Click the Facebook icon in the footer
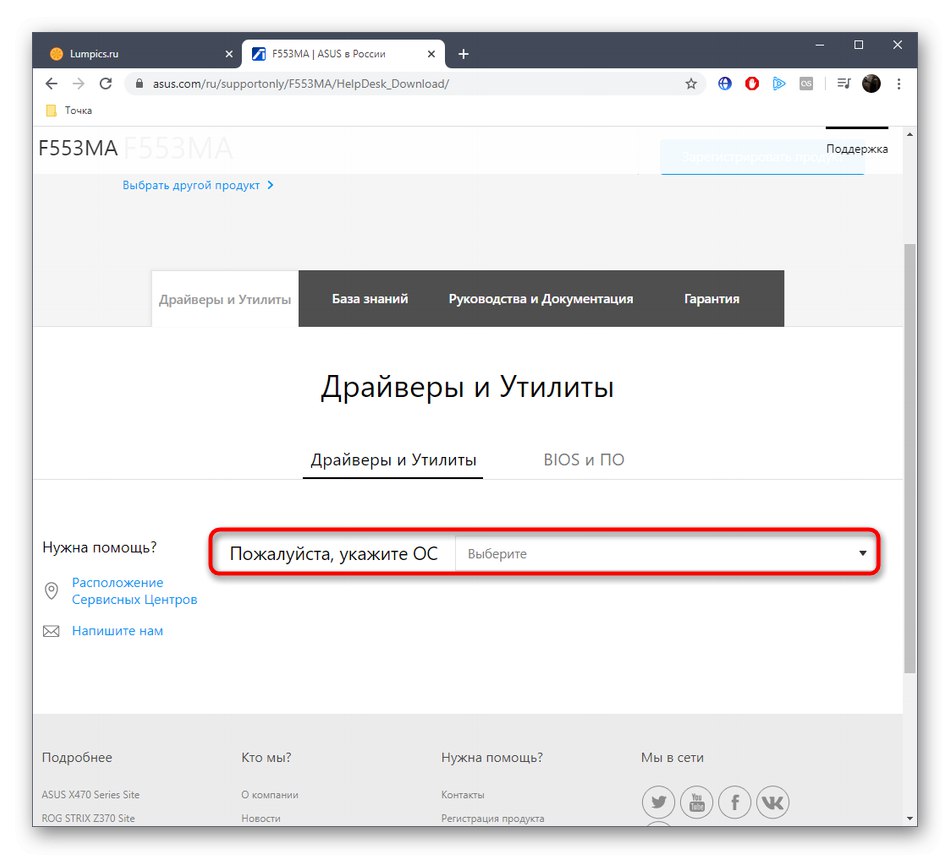 point(734,802)
